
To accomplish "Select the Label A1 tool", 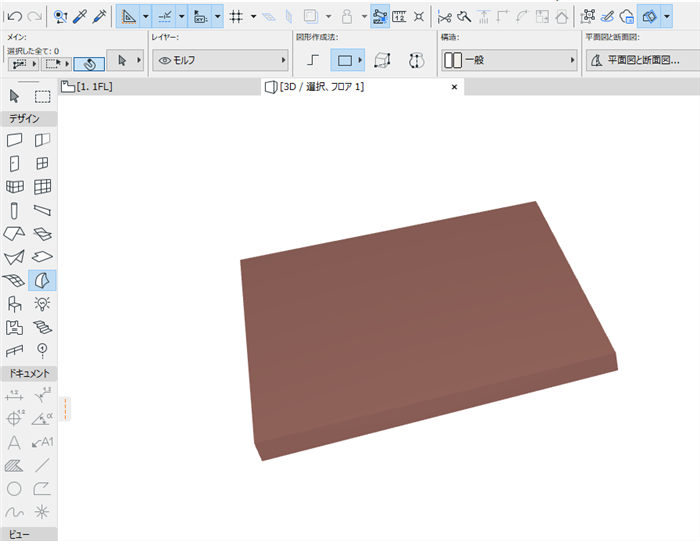I will pos(42,442).
